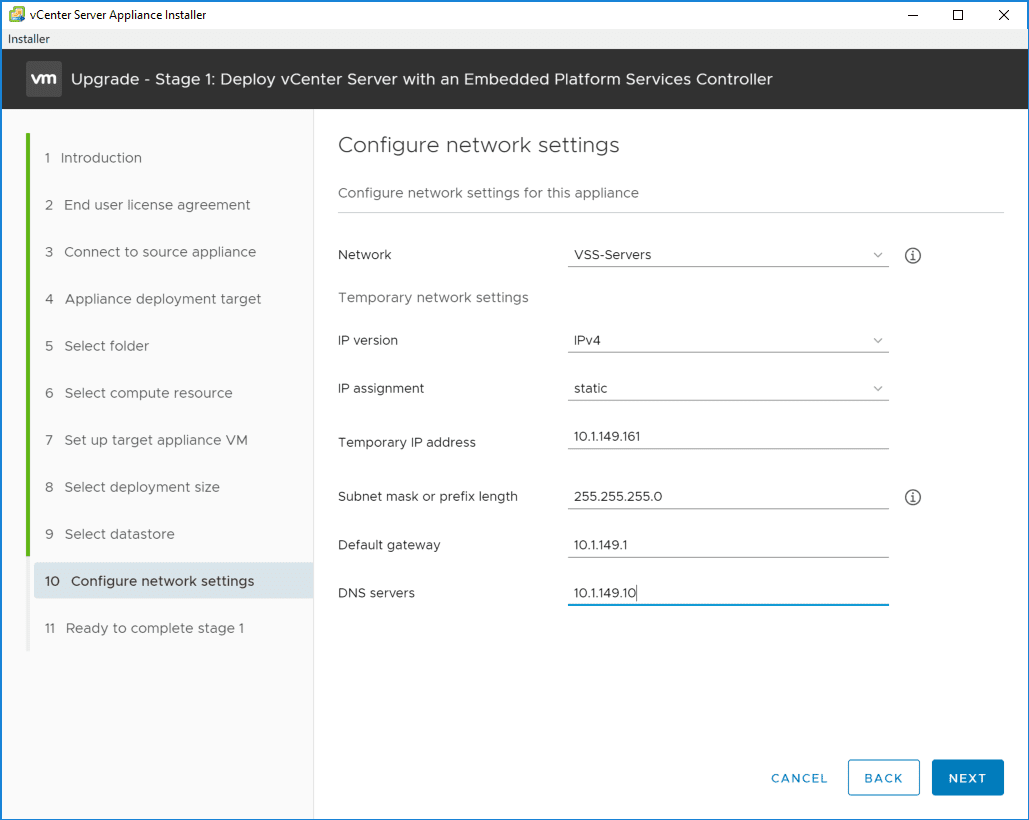This screenshot has height=820, width=1029.
Task: Open the IP assignment static dropdown
Action: [727, 389]
